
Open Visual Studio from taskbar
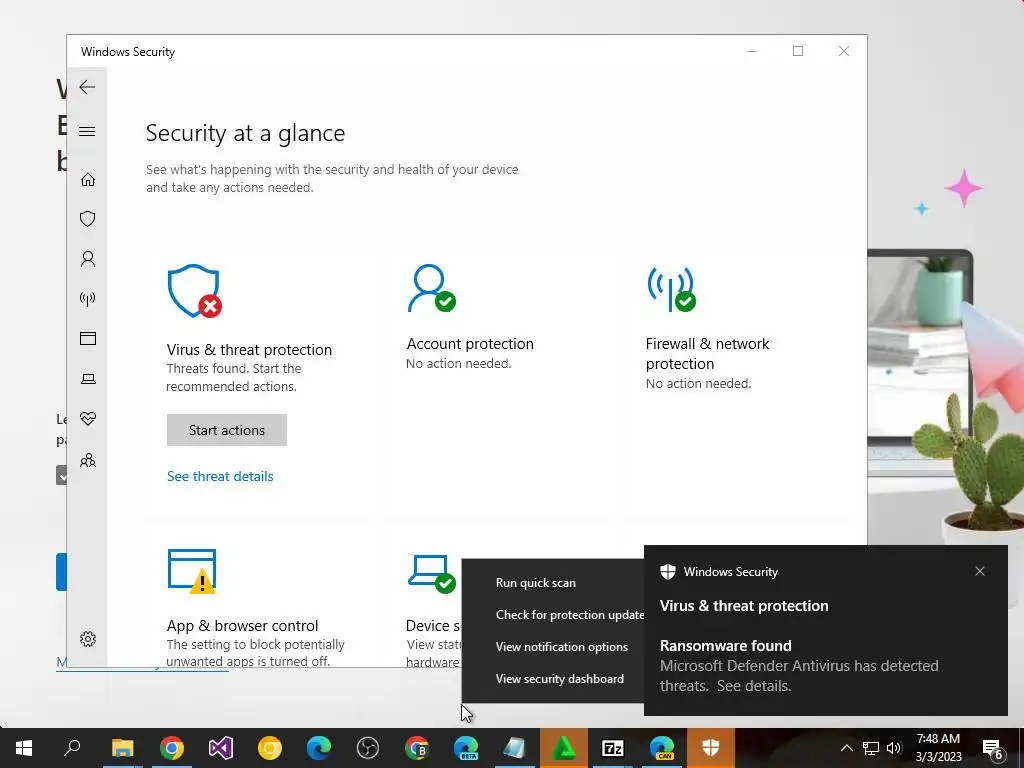pyautogui.click(x=221, y=748)
